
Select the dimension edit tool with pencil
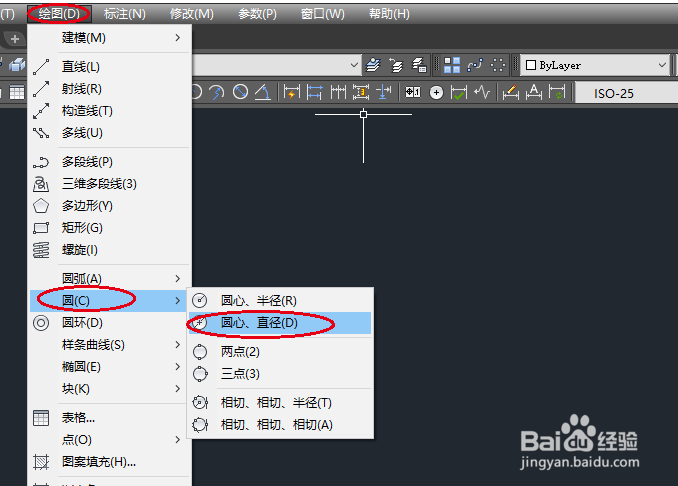click(x=511, y=92)
